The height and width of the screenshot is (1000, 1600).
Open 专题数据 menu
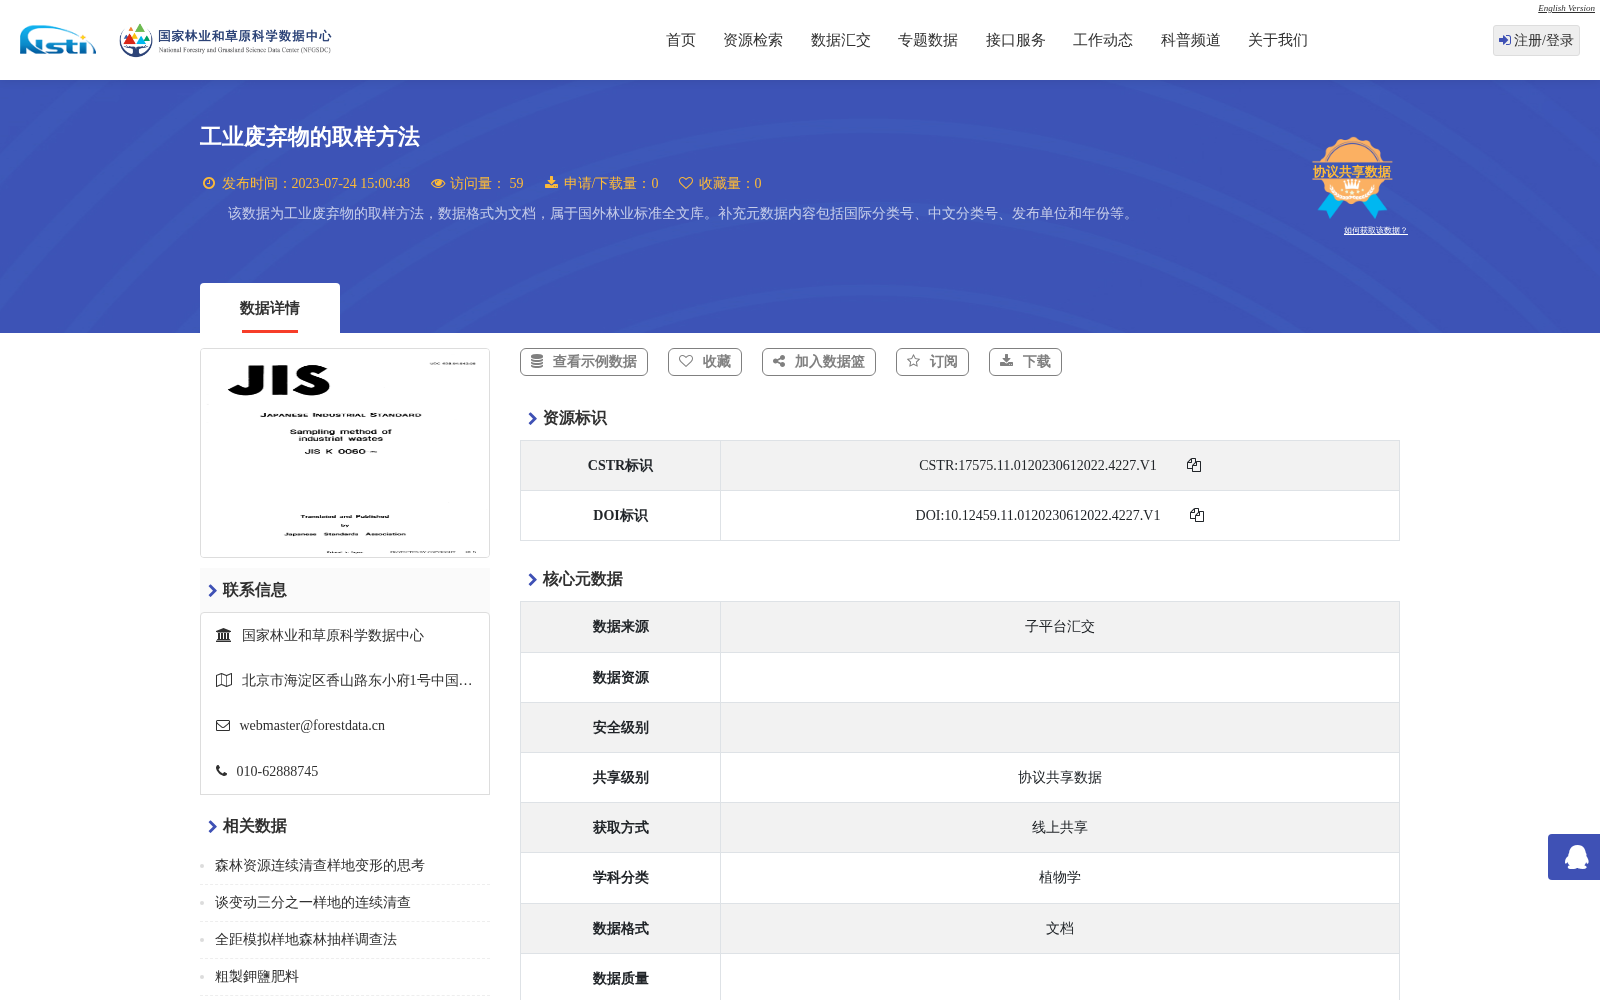point(928,40)
